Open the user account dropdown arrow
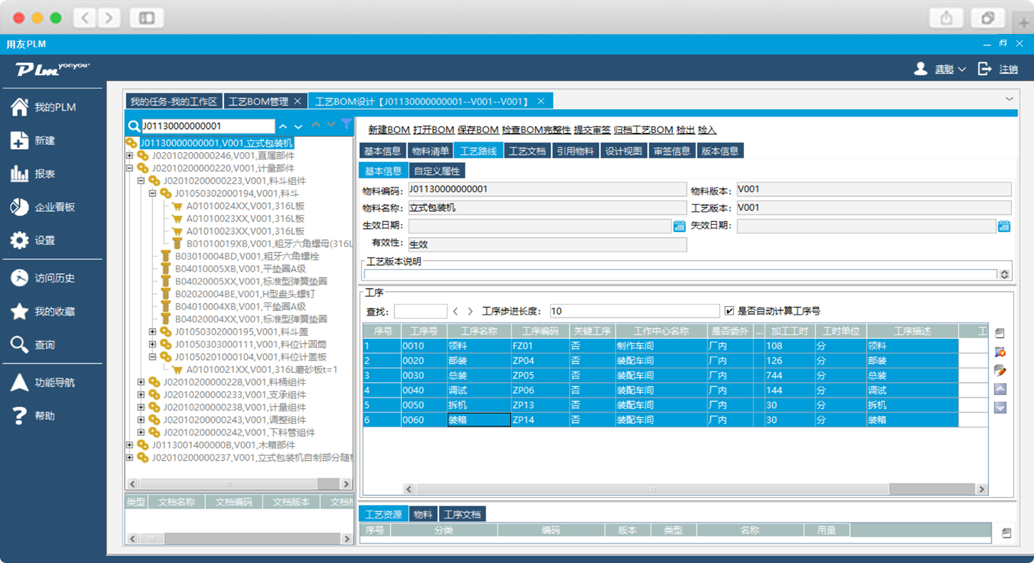Screen dimensions: 1034x563 pos(962,70)
